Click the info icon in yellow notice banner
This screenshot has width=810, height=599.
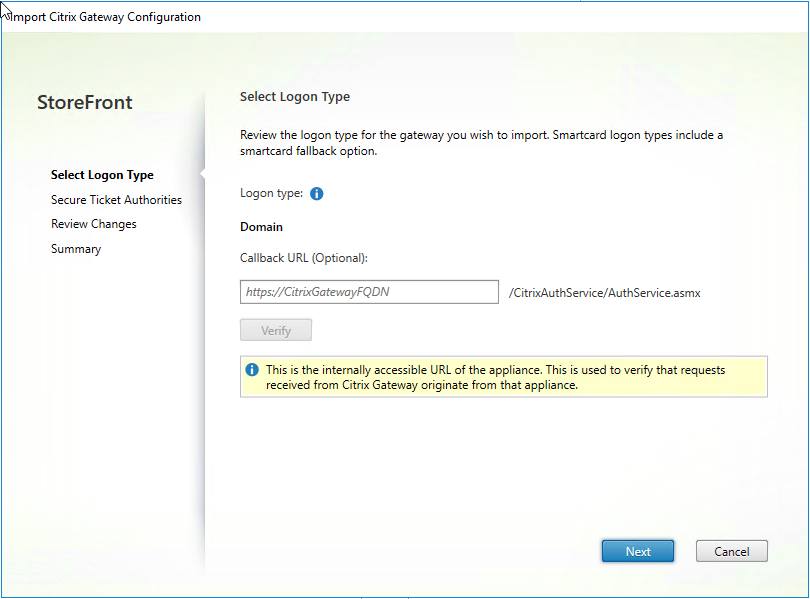pyautogui.click(x=252, y=370)
